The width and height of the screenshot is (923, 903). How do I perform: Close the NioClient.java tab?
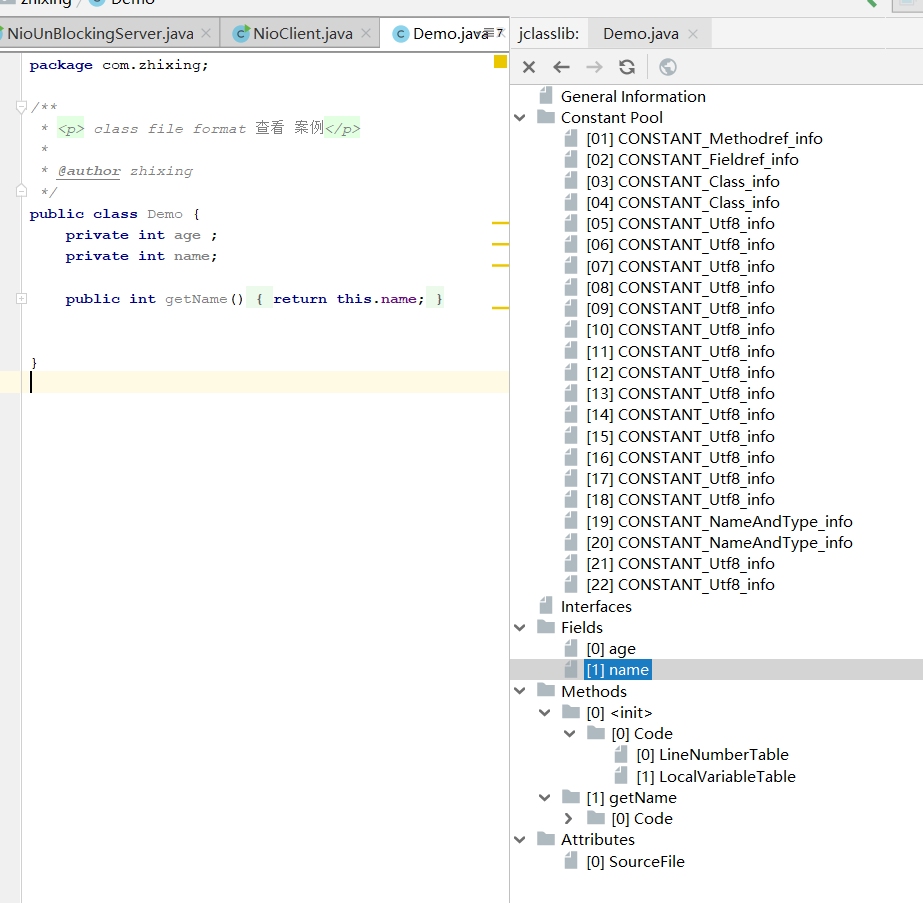point(366,34)
